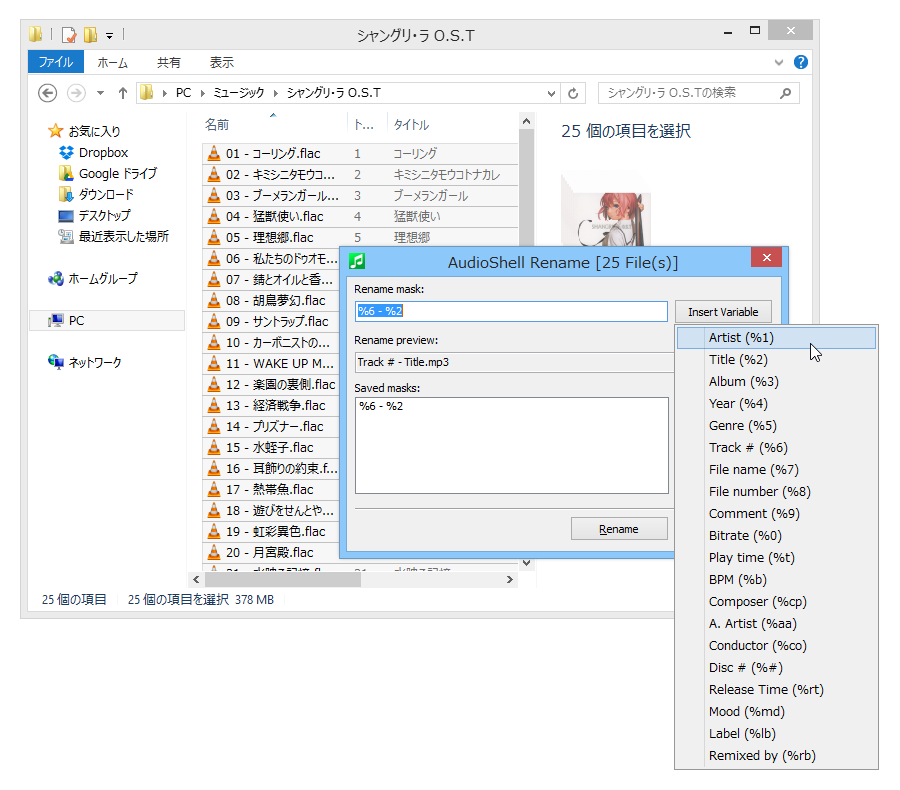
Task: Expand the address bar dropdown chevron
Action: click(x=549, y=92)
